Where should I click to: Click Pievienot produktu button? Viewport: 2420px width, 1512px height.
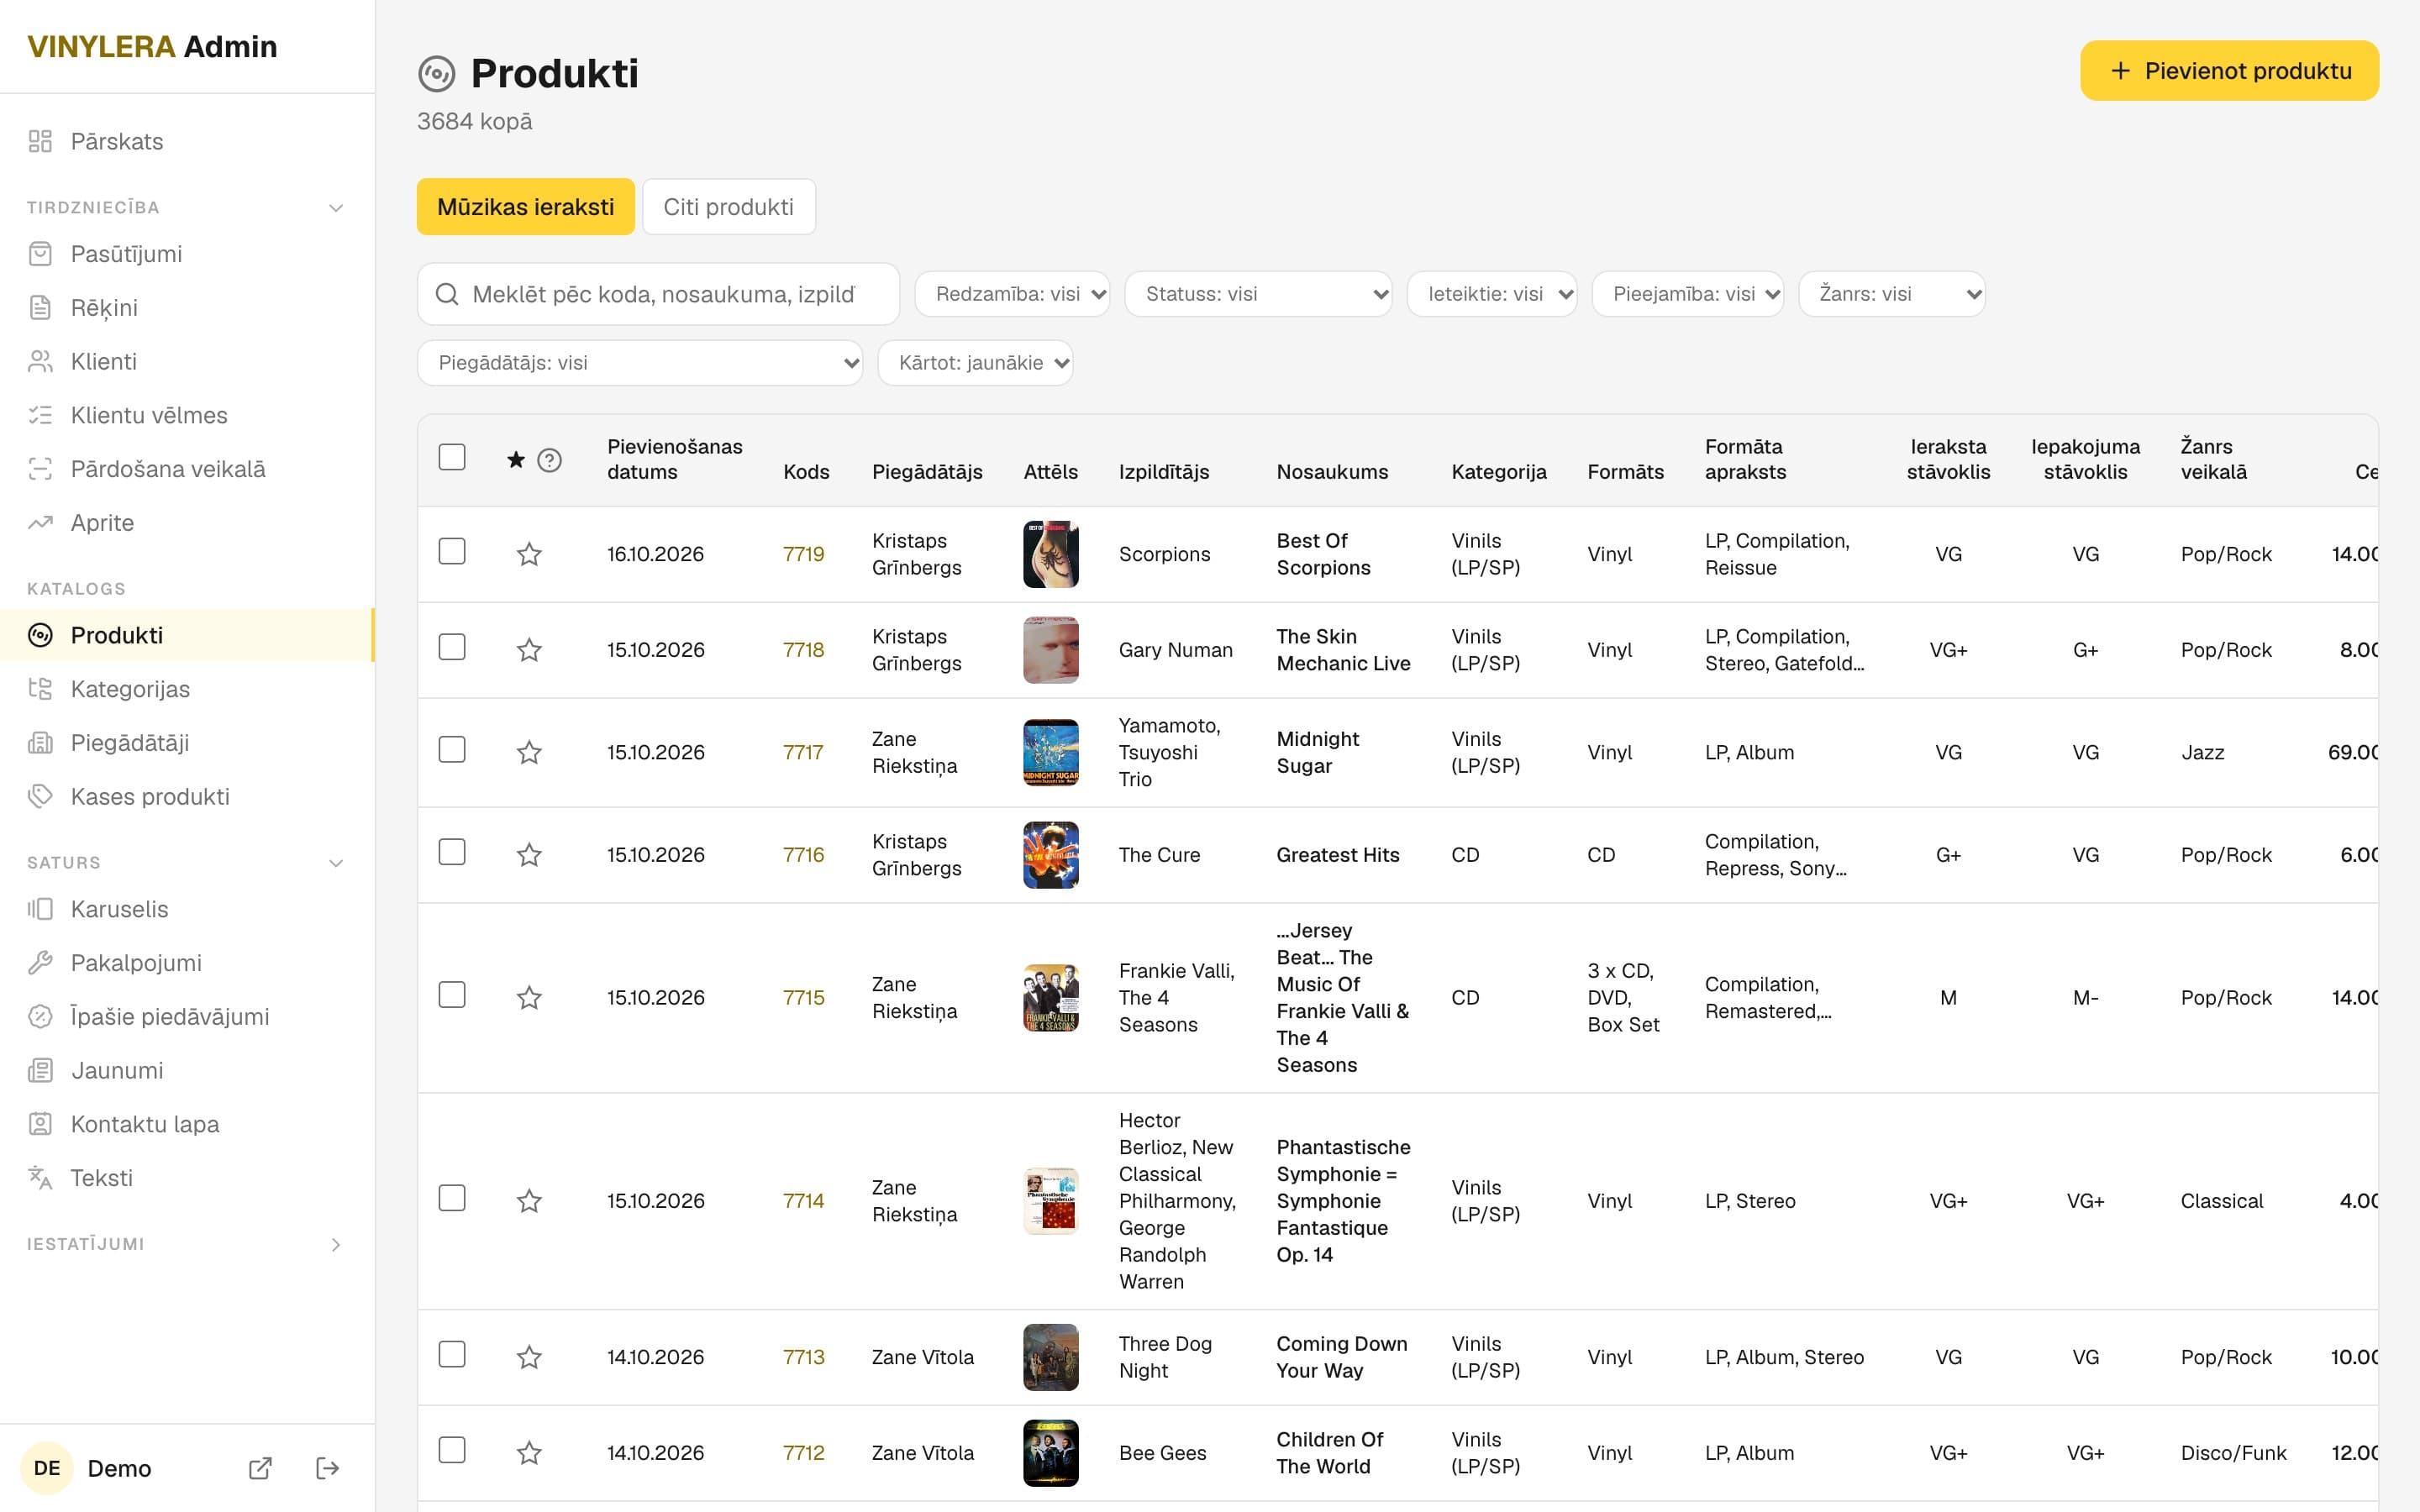[x=2229, y=71]
